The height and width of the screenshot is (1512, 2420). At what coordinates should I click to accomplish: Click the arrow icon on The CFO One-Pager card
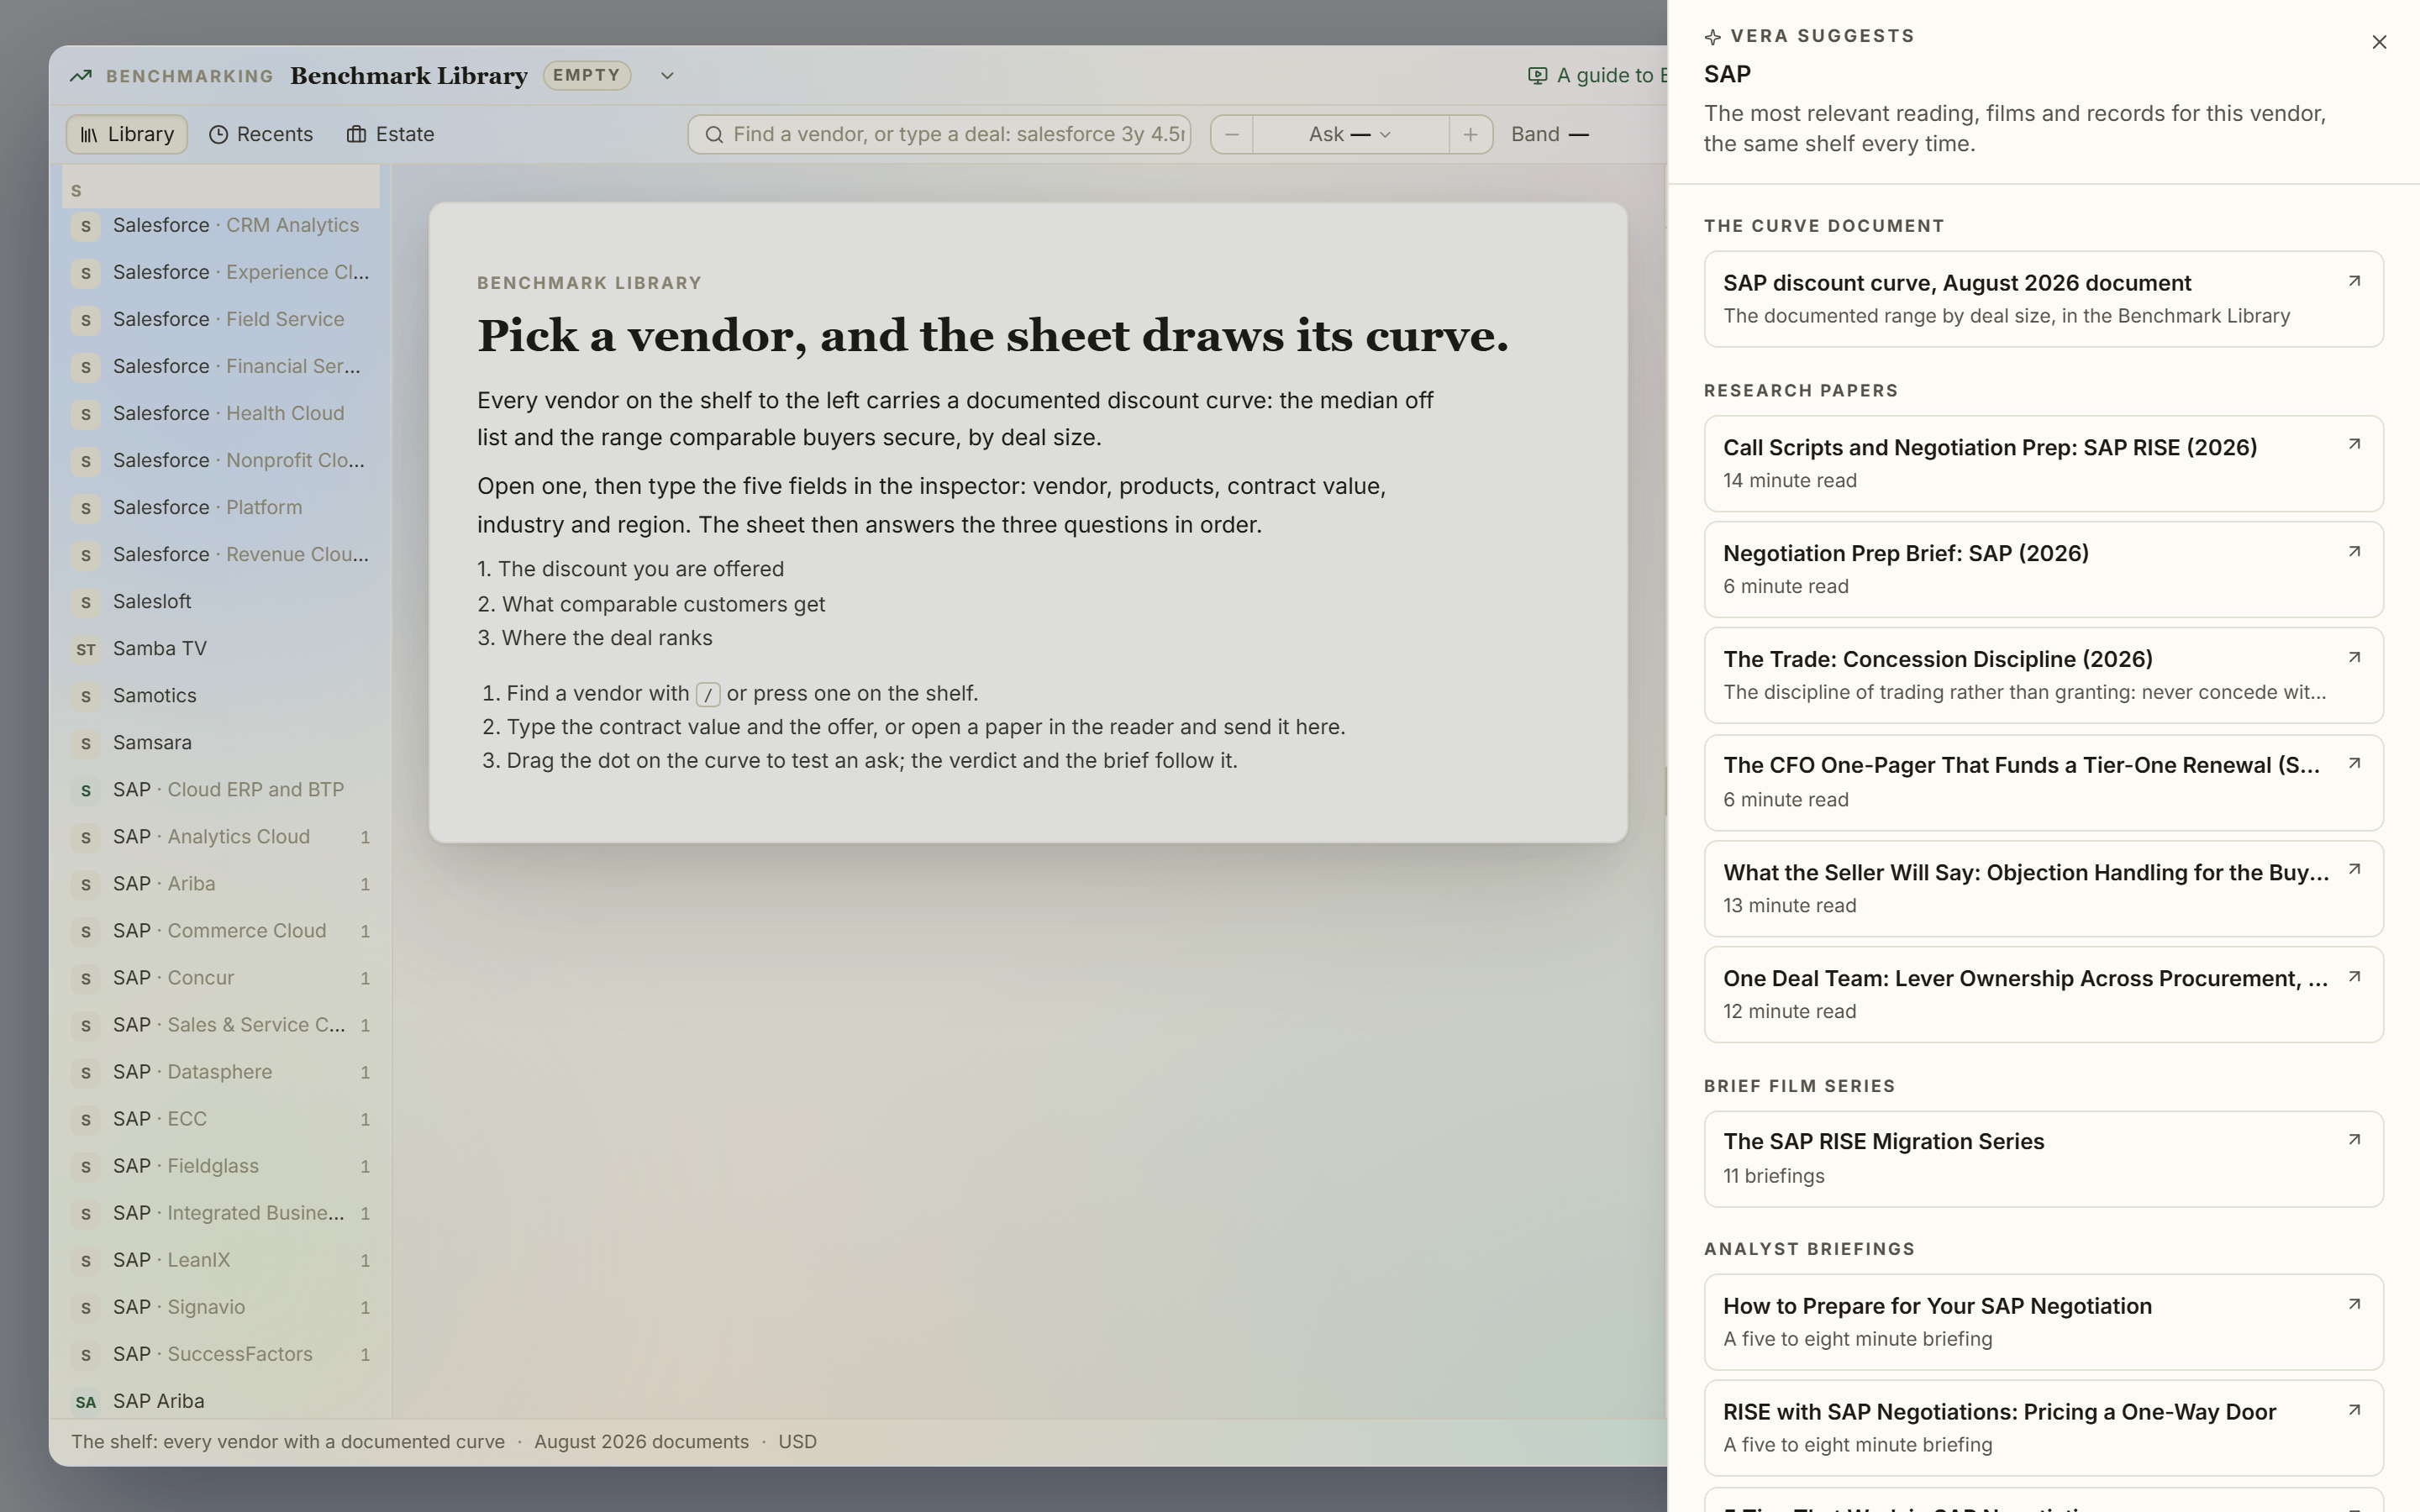[2354, 764]
